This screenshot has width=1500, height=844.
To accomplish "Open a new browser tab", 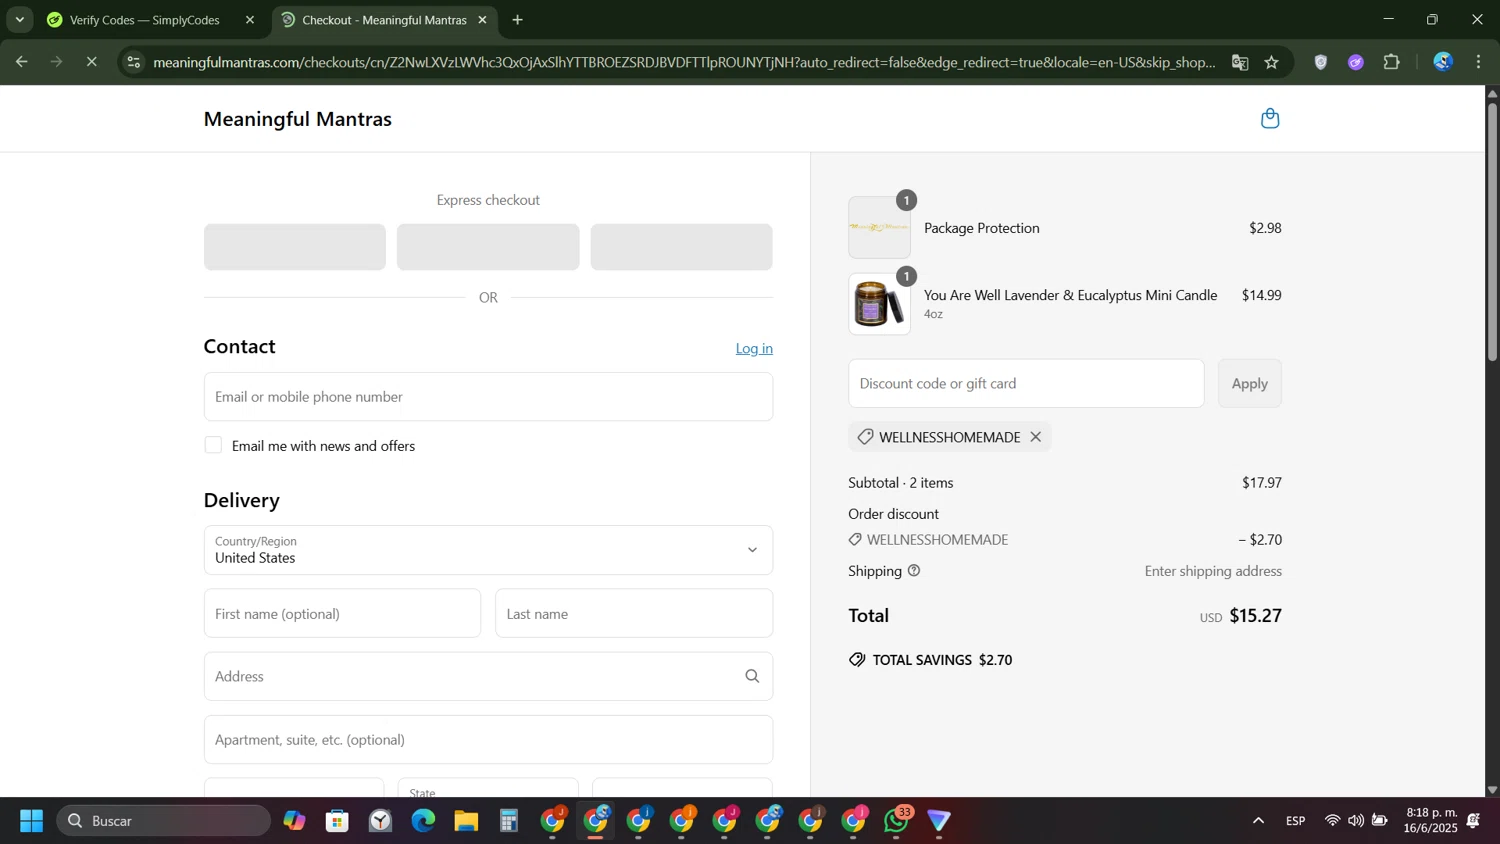I will click(518, 20).
